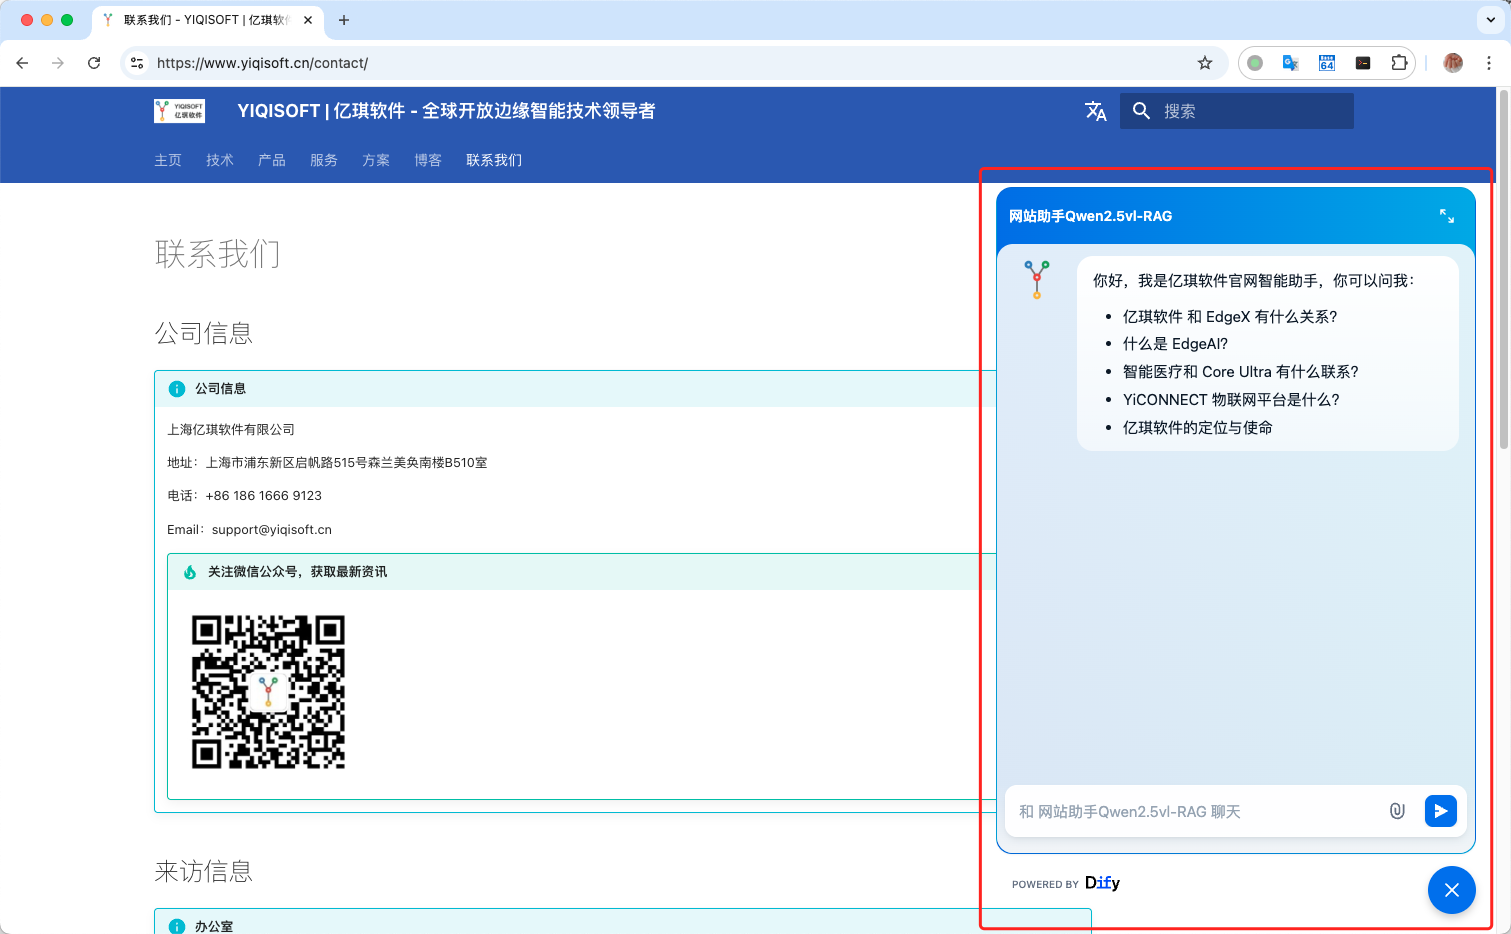
Task: Click the 主页 navigation link
Action: (x=168, y=160)
